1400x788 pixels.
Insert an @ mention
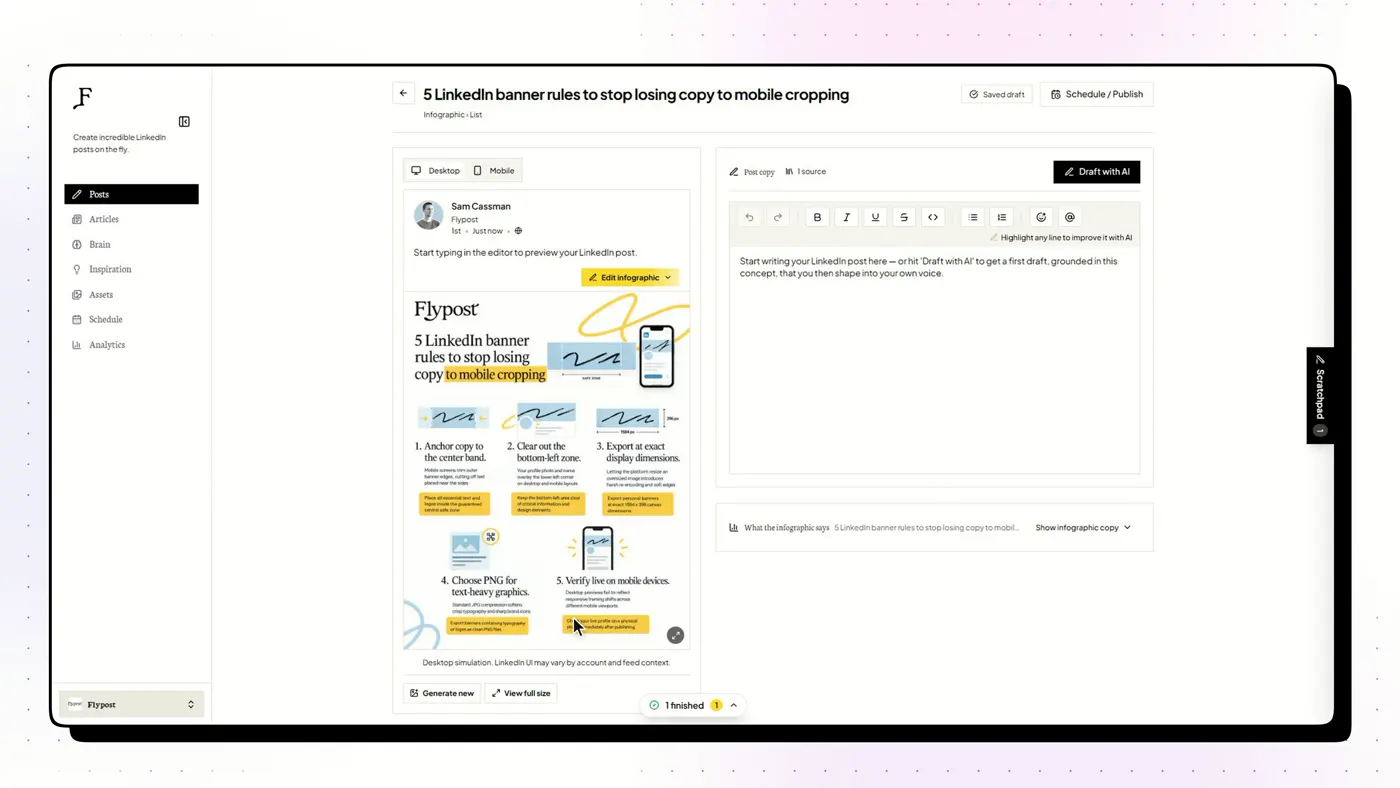tap(1070, 217)
